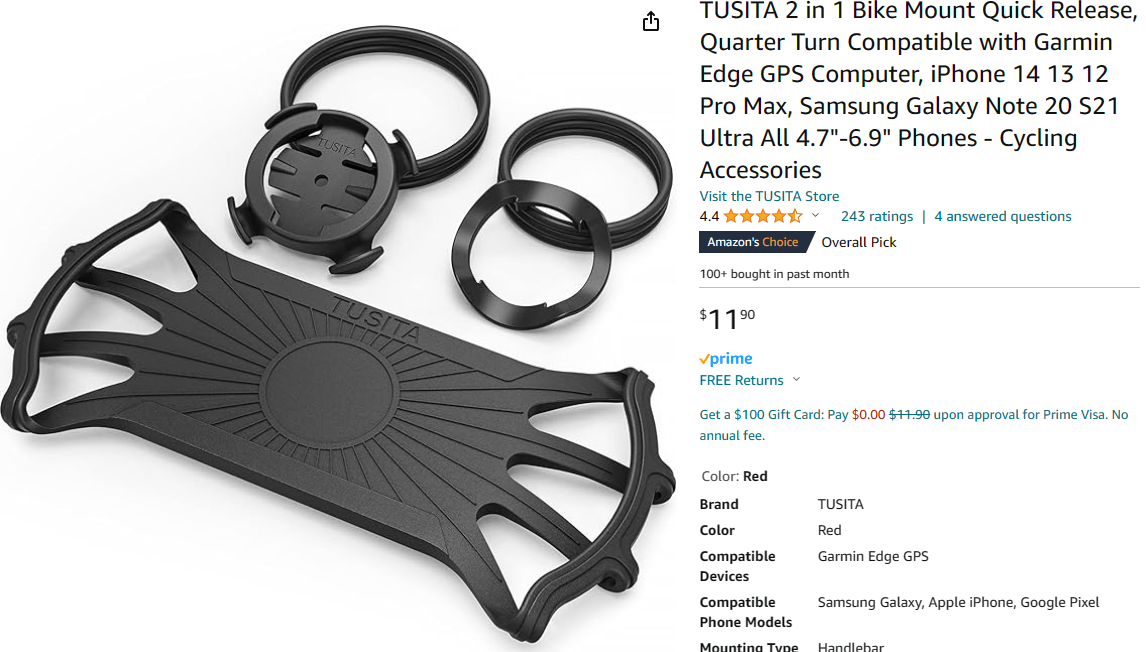This screenshot has height=652, width=1146.
Task: Click the Compatible Phone Models value
Action: (x=958, y=602)
